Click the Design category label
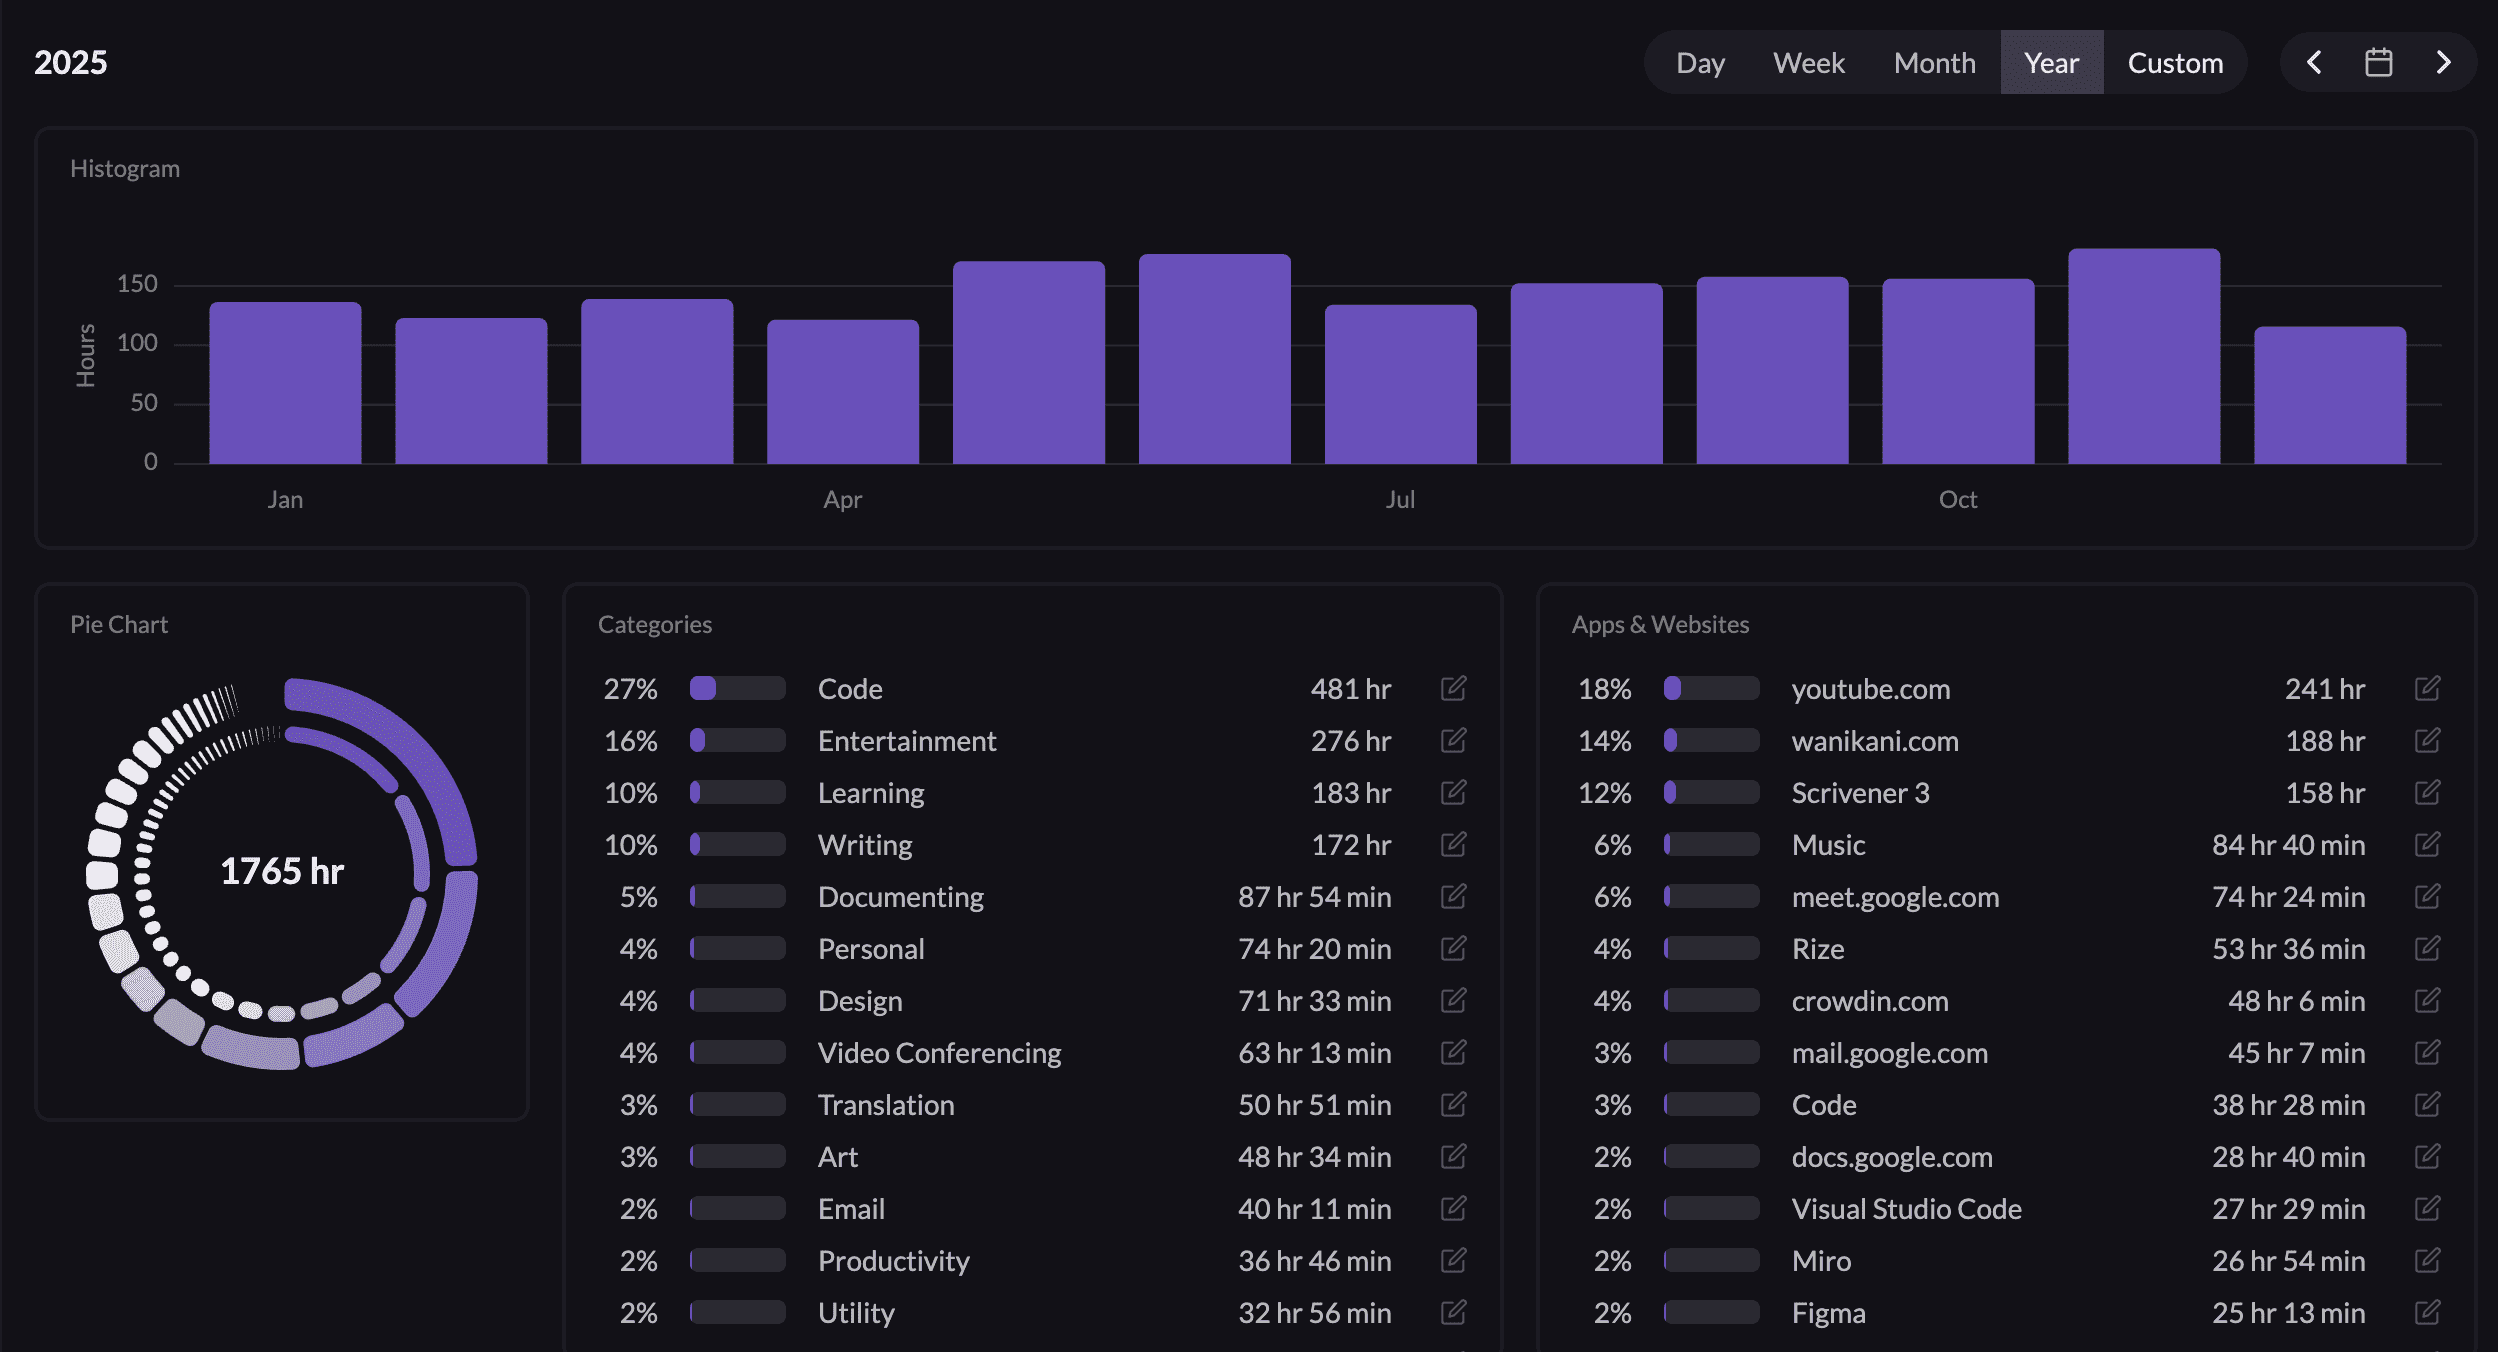The image size is (2498, 1352). tap(860, 1001)
